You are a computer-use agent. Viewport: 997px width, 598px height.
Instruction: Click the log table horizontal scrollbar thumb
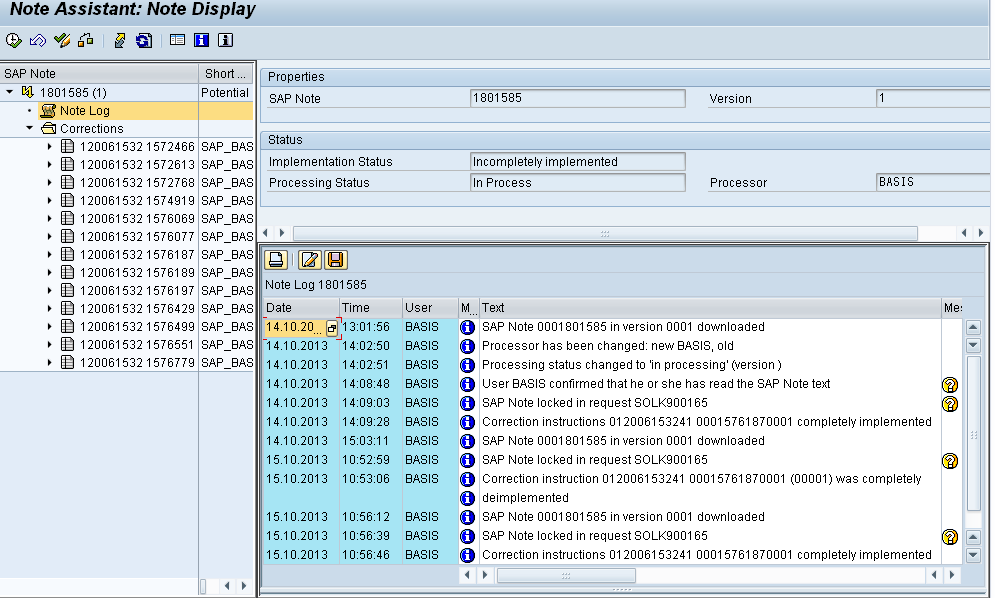click(x=566, y=575)
